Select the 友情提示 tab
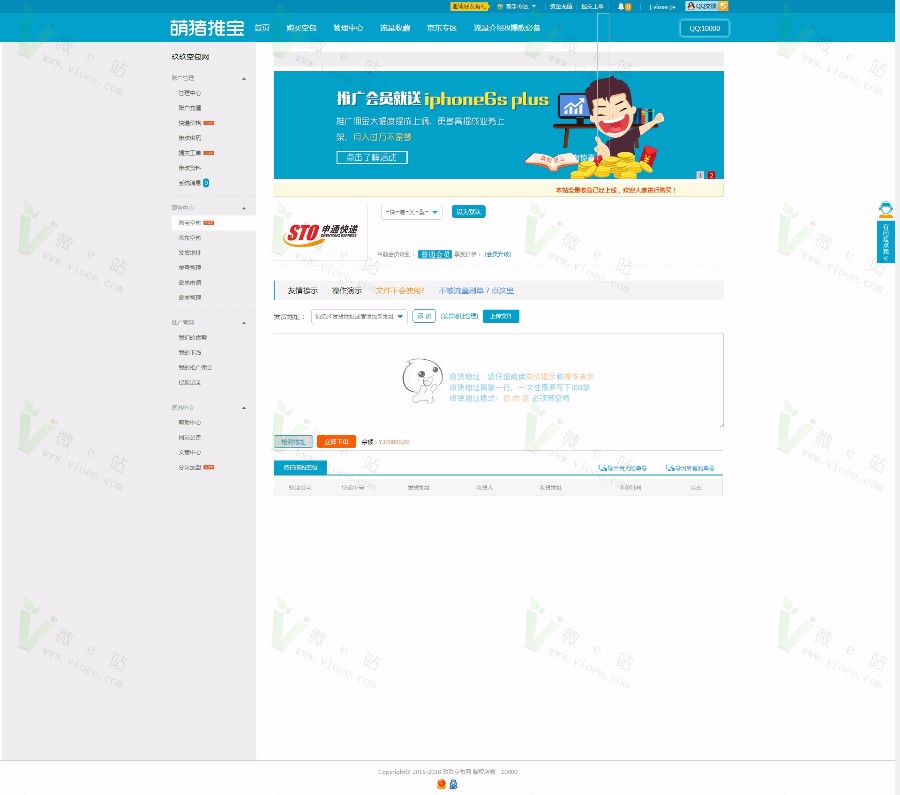 tap(302, 290)
